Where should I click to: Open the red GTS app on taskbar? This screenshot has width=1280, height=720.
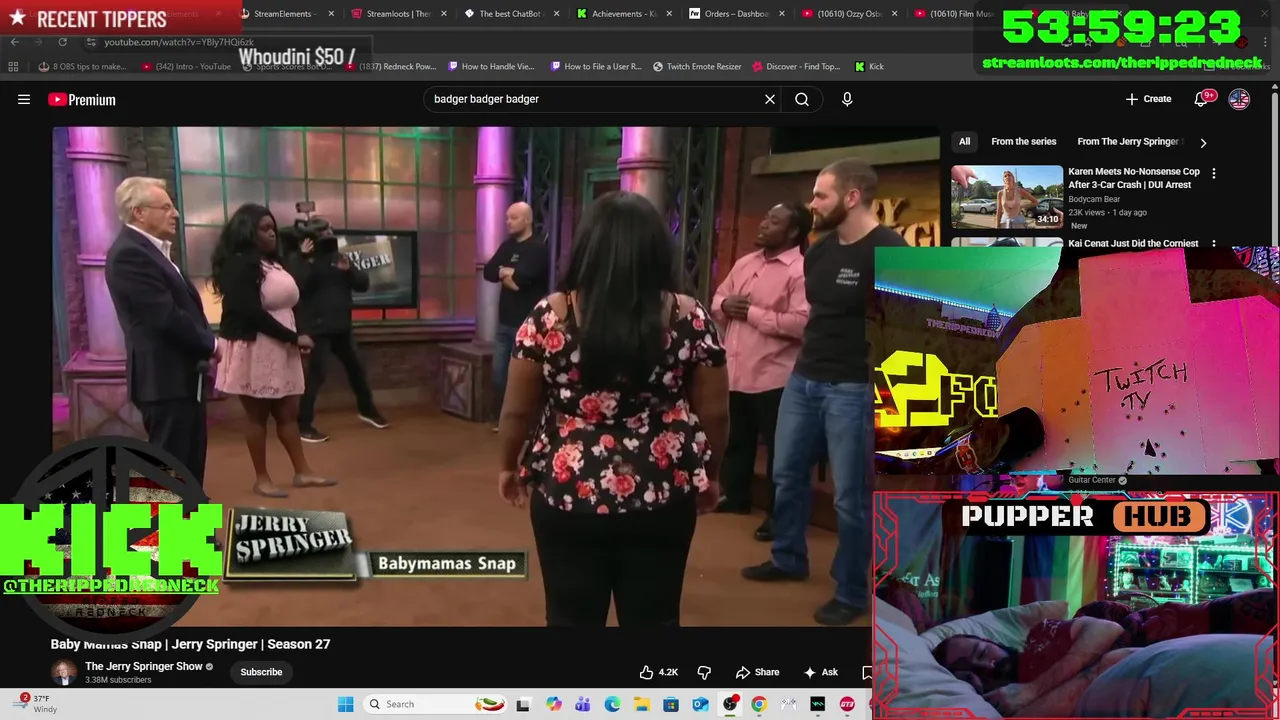847,704
